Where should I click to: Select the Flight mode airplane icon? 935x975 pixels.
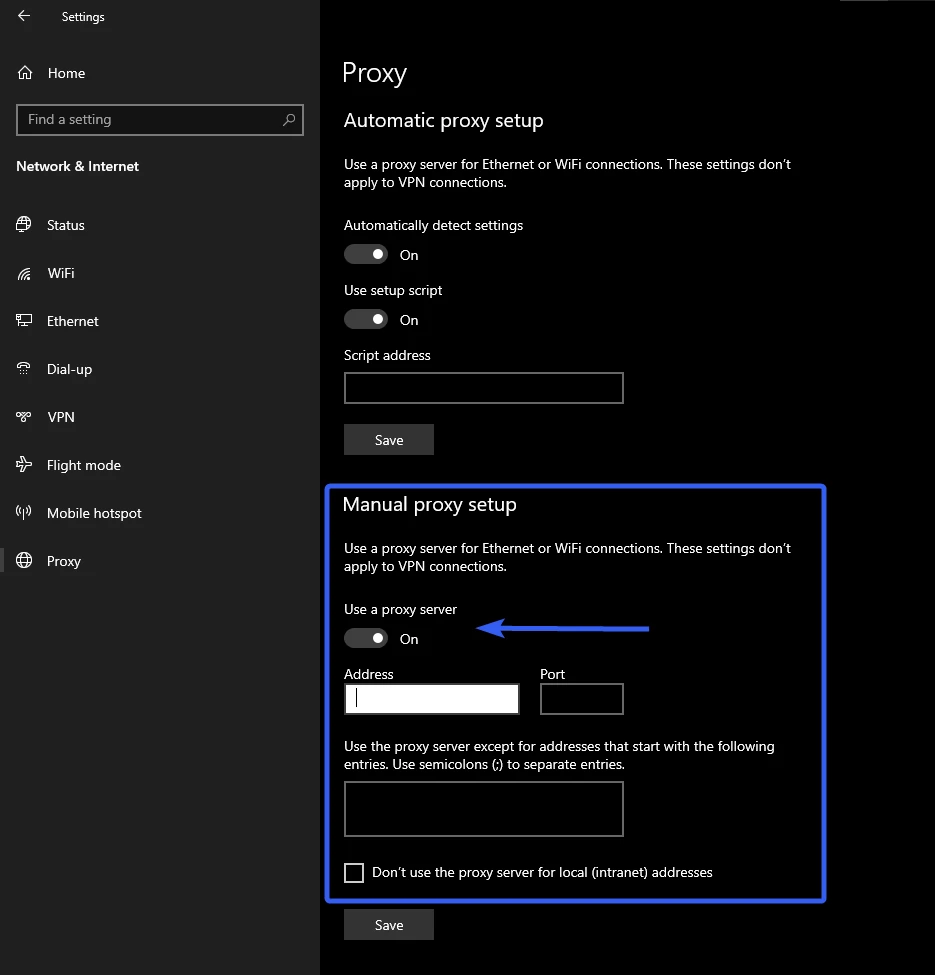click(25, 465)
